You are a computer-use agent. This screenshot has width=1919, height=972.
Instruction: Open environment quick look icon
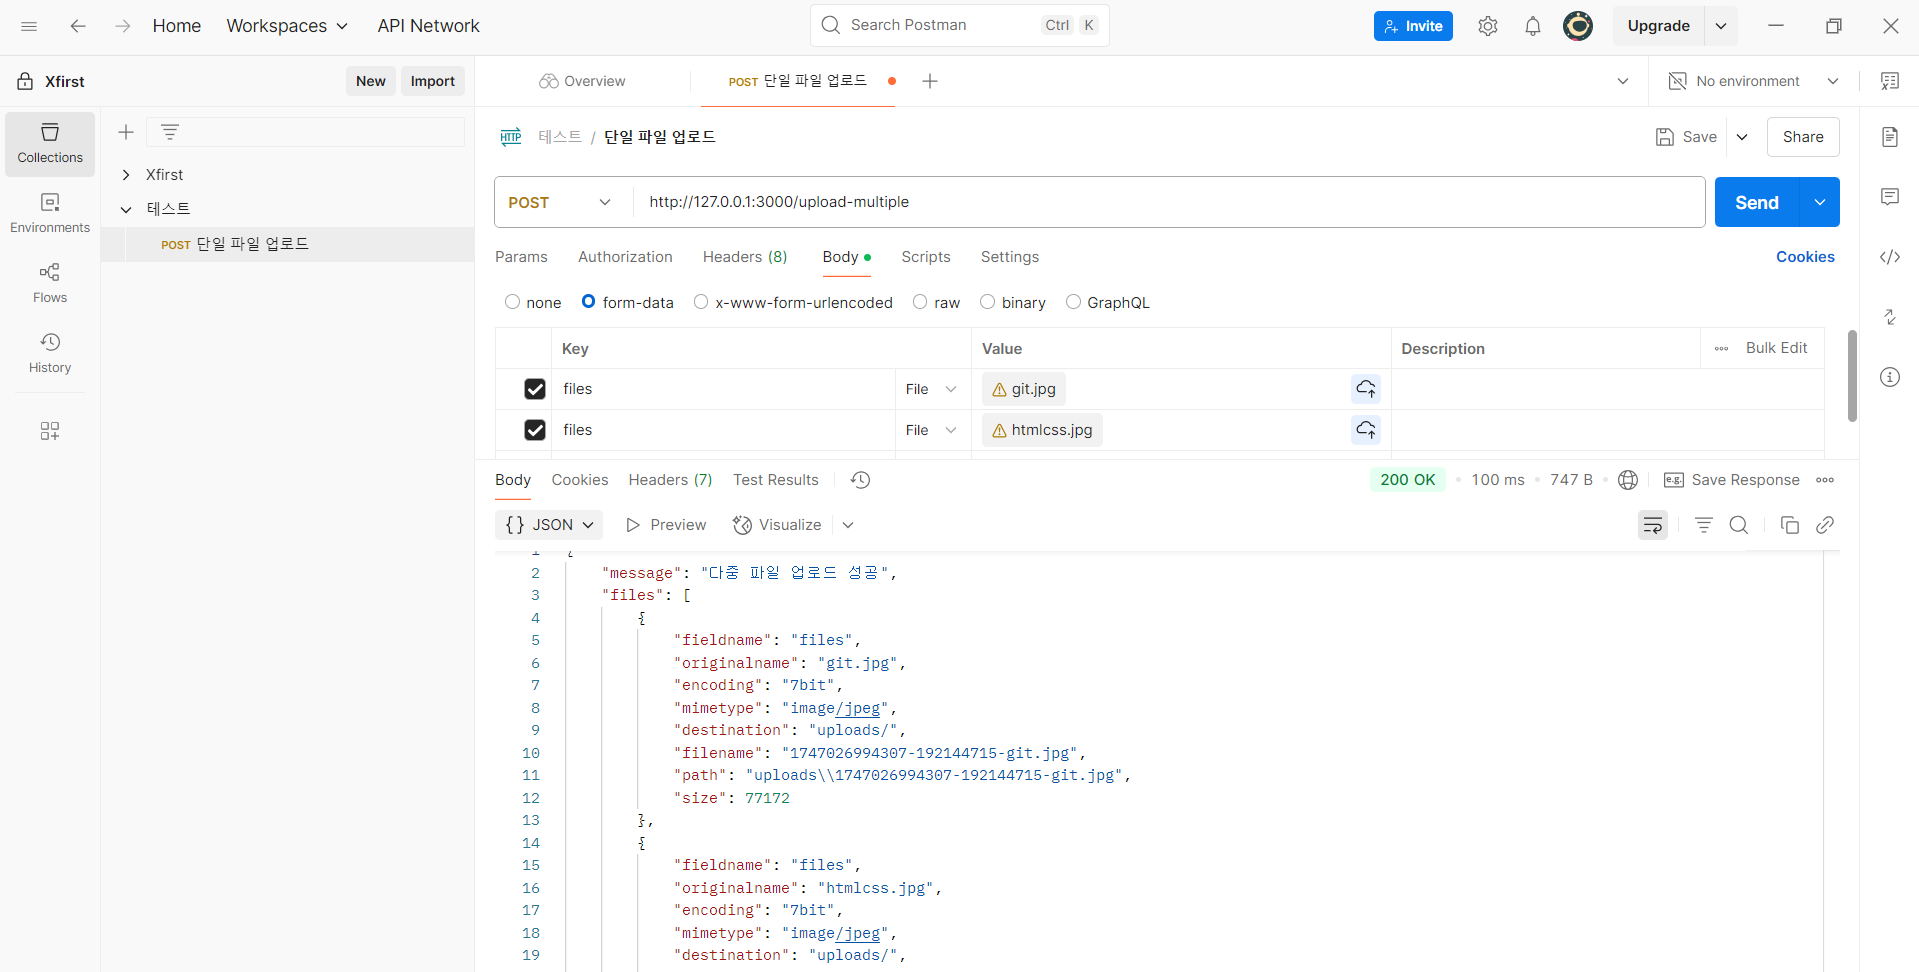point(1890,81)
